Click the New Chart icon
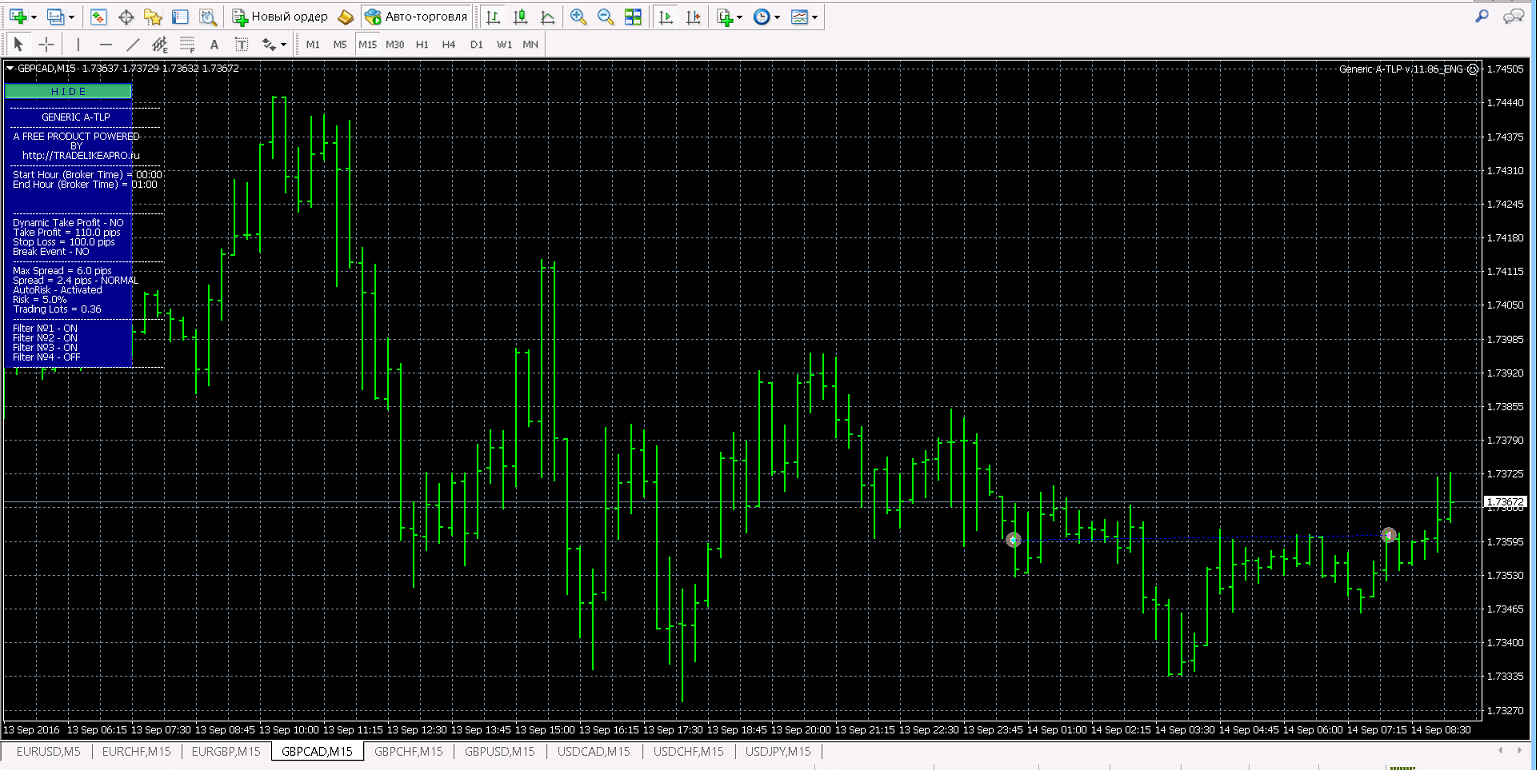This screenshot has height=770, width=1537. tap(18, 17)
